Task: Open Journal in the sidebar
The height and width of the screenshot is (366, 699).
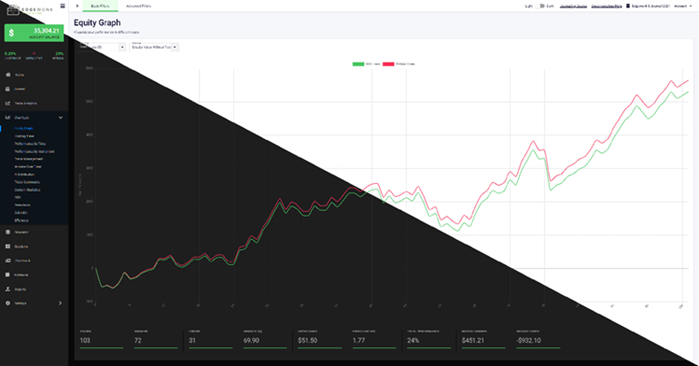Action: 20,89
